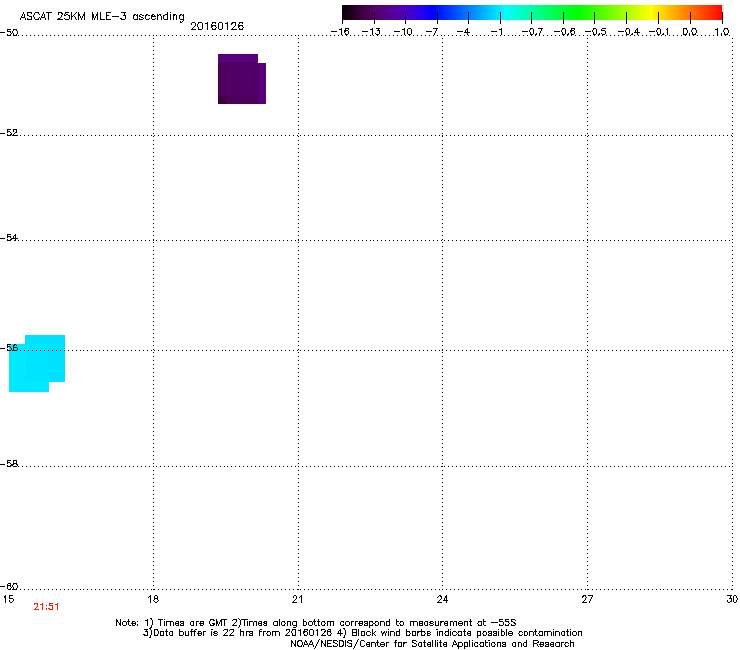This screenshot has height=650, width=740.
Task: Click the 'NOAA/NESDIS/Center for Satellite Applications and Research' credit
Action: [432, 644]
